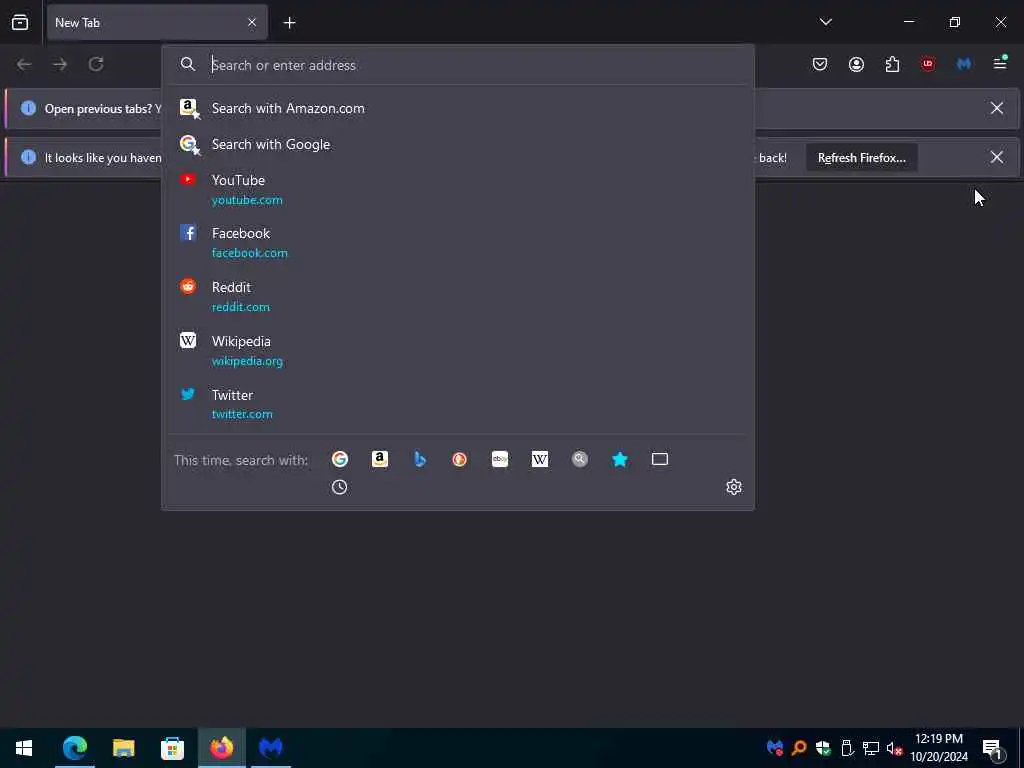
Task: Click the twitter.com URL text
Action: (x=242, y=414)
